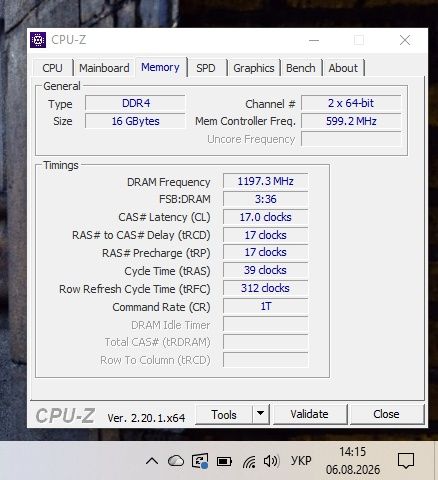Show hidden tray icons chevron
This screenshot has width=438, height=480.
[152, 461]
